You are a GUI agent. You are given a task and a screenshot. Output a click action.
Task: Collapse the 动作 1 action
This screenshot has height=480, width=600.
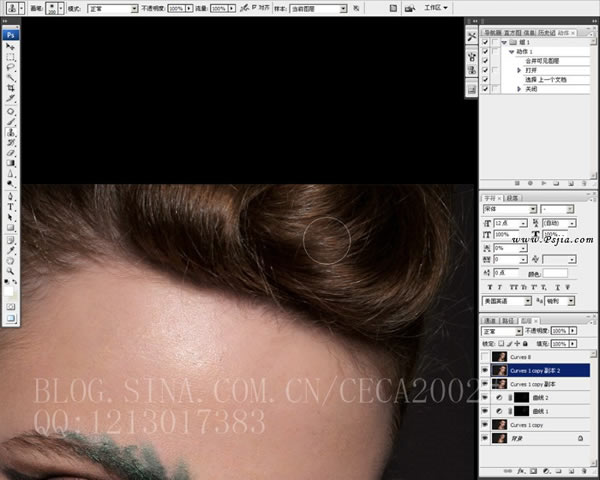(511, 52)
